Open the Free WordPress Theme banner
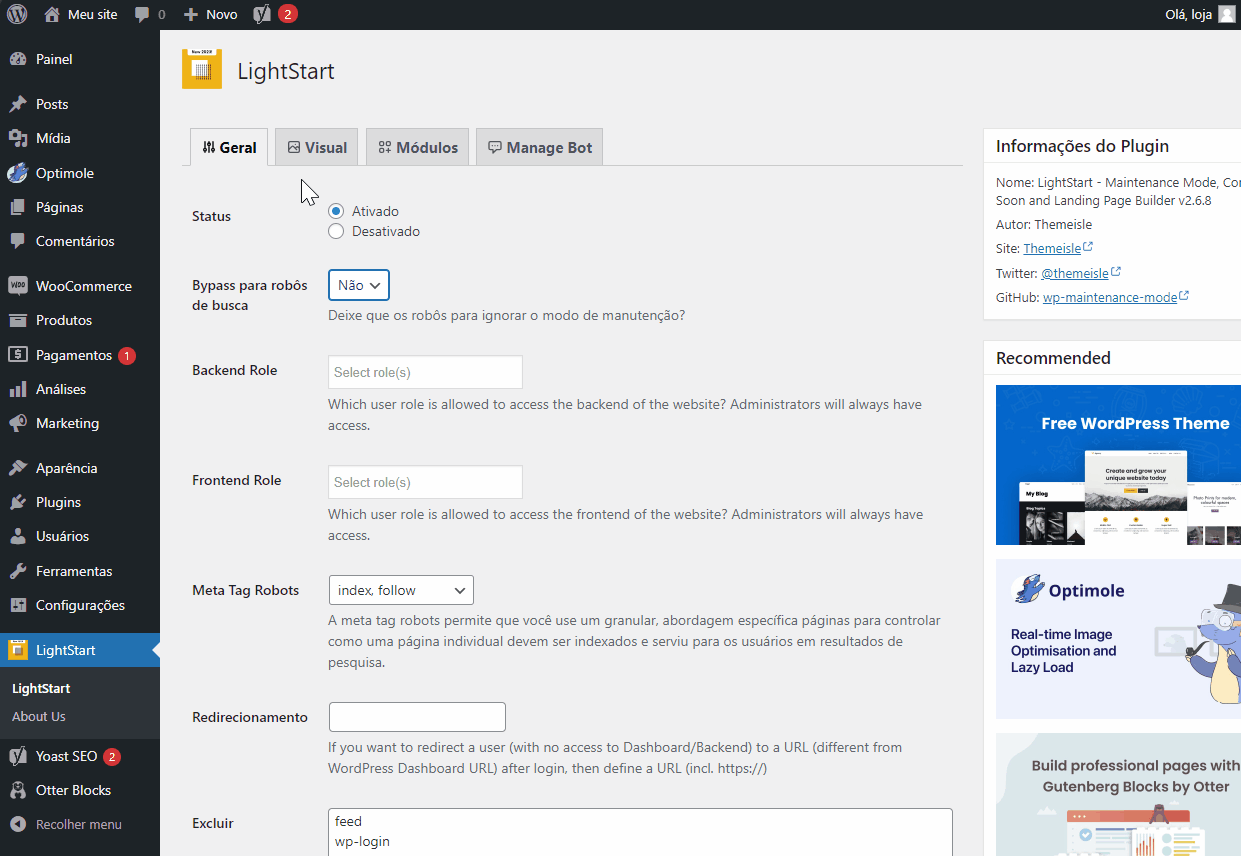 tap(1118, 465)
